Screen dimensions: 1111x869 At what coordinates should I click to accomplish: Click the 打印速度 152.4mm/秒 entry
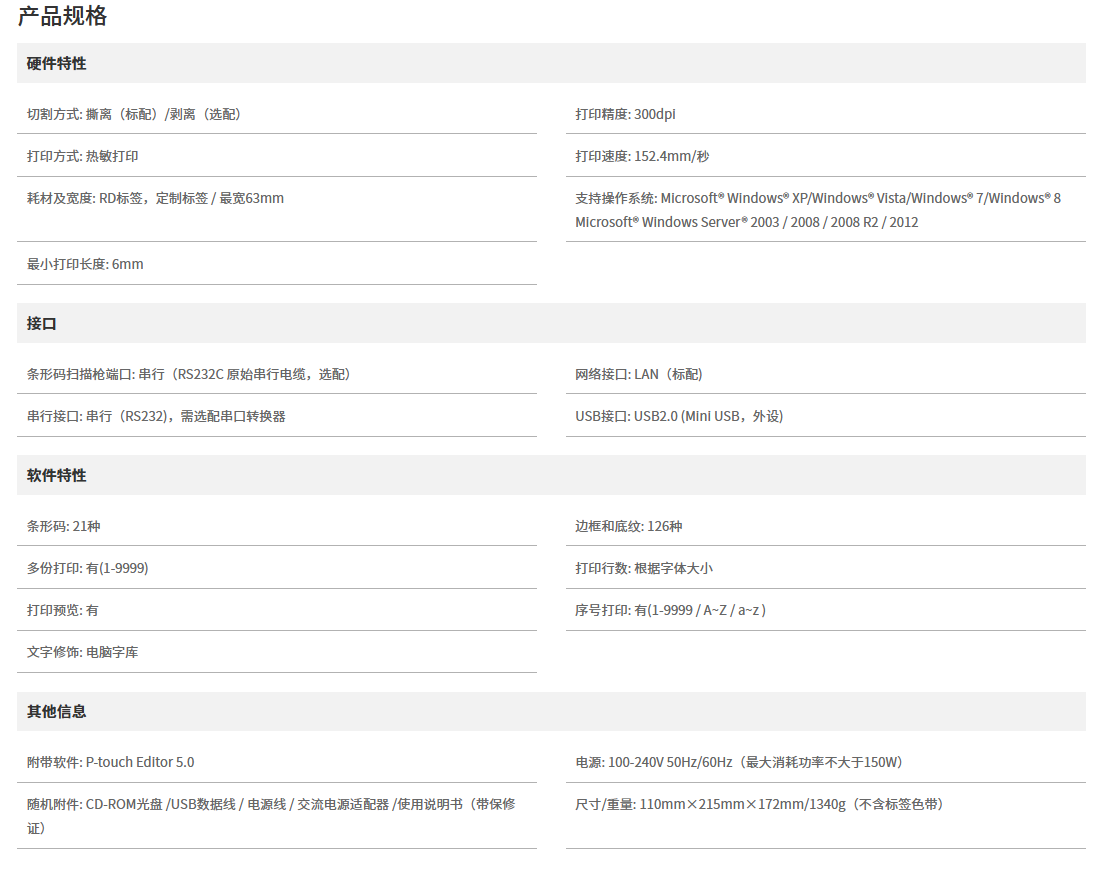pos(642,156)
